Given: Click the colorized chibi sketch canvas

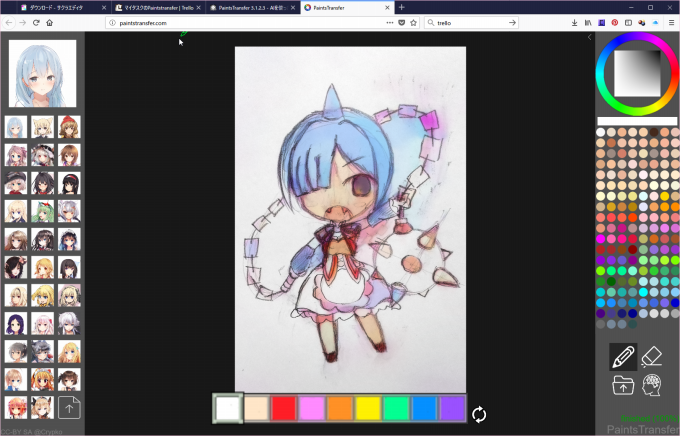Looking at the screenshot, I should [x=350, y=220].
